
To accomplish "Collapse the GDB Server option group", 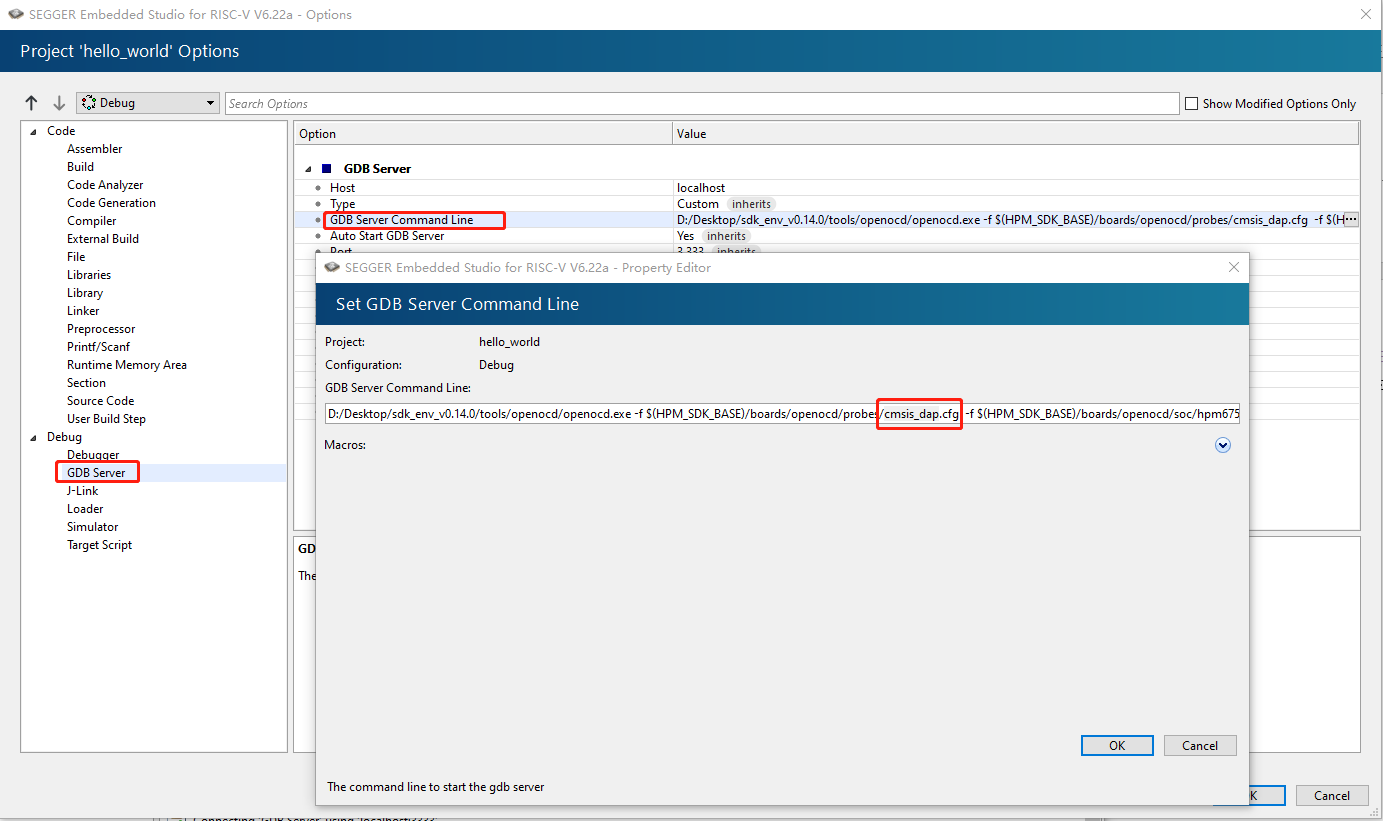I will pos(309,169).
